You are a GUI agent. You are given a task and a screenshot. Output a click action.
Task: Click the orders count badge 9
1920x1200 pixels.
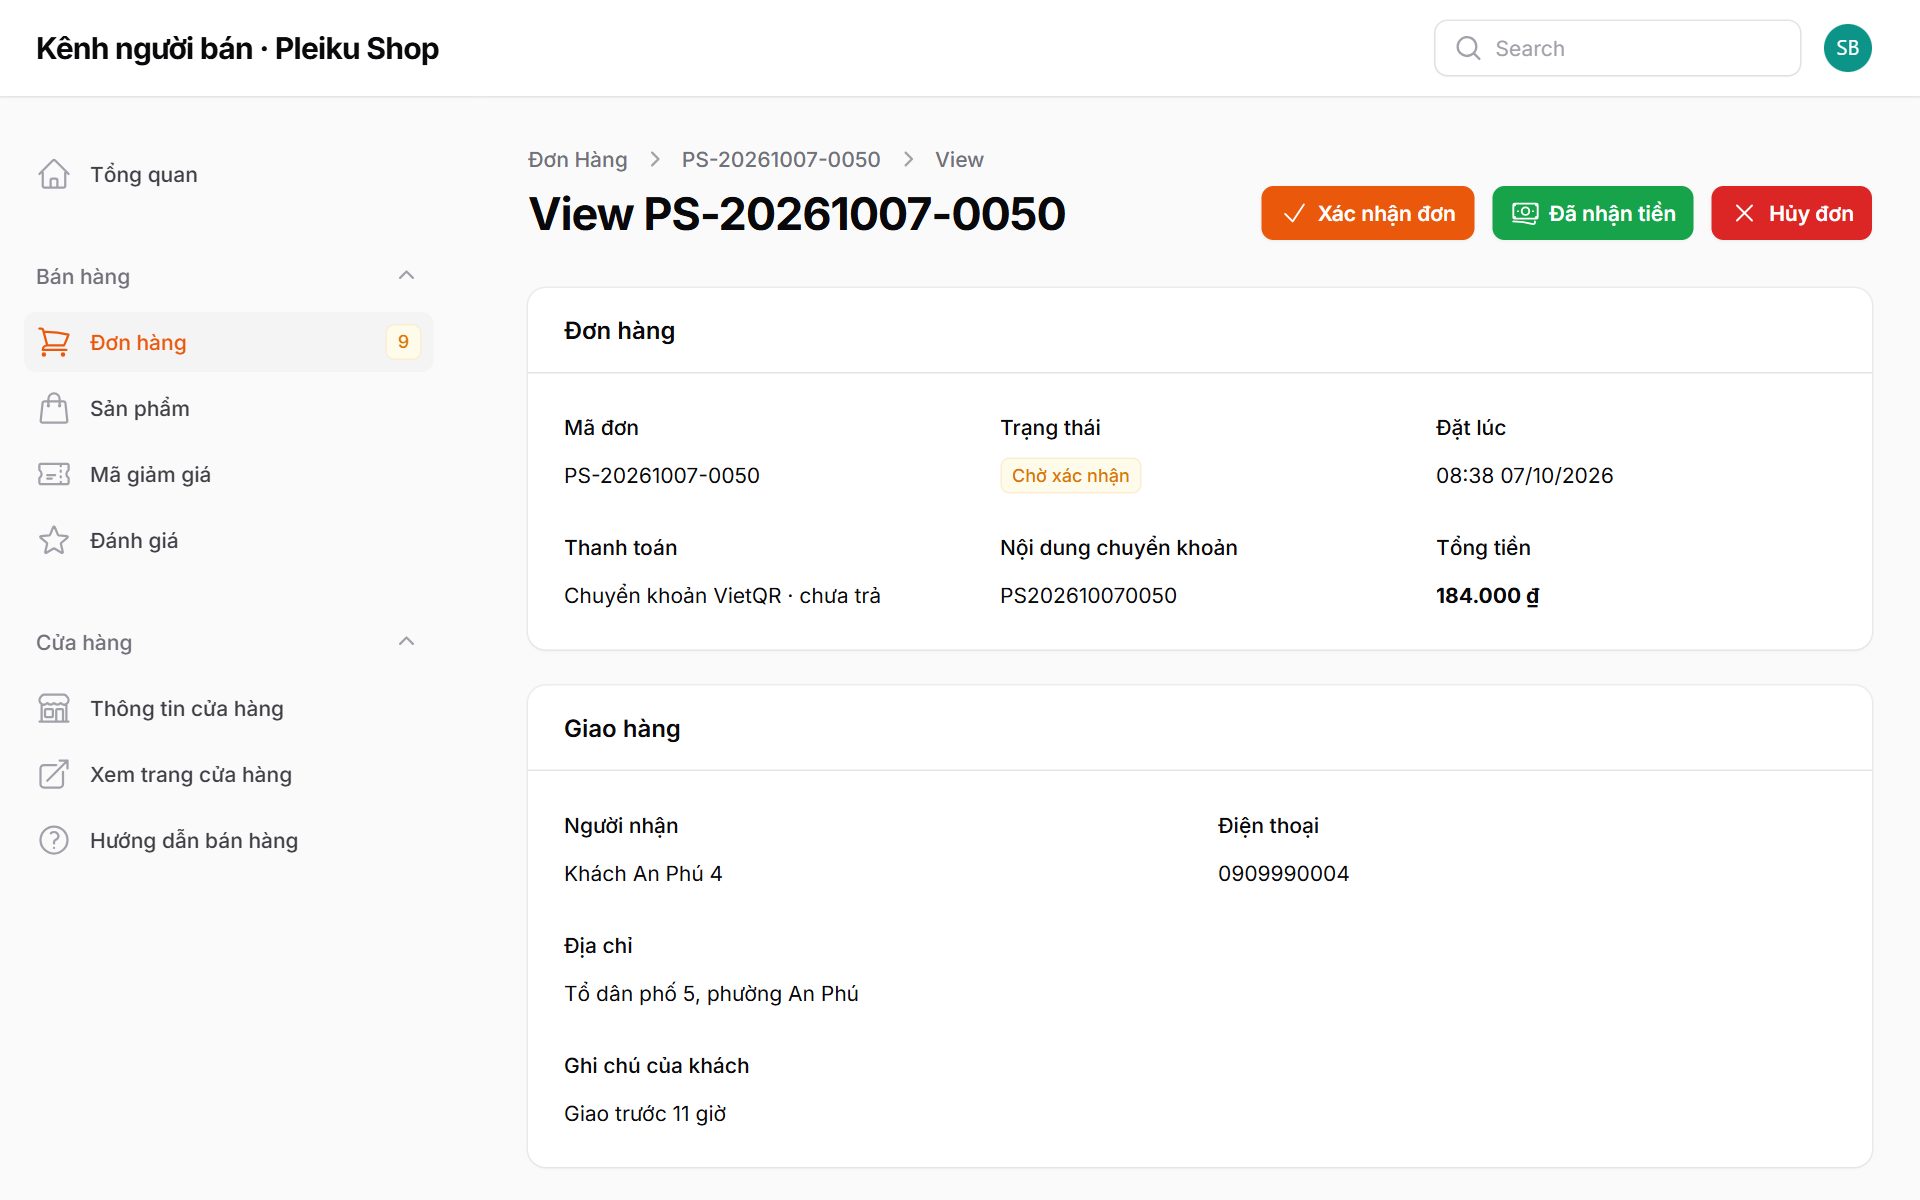point(403,342)
